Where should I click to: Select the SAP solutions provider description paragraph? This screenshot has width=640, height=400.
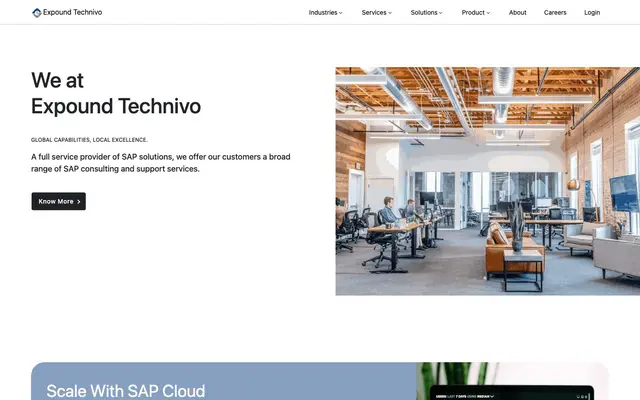161,163
